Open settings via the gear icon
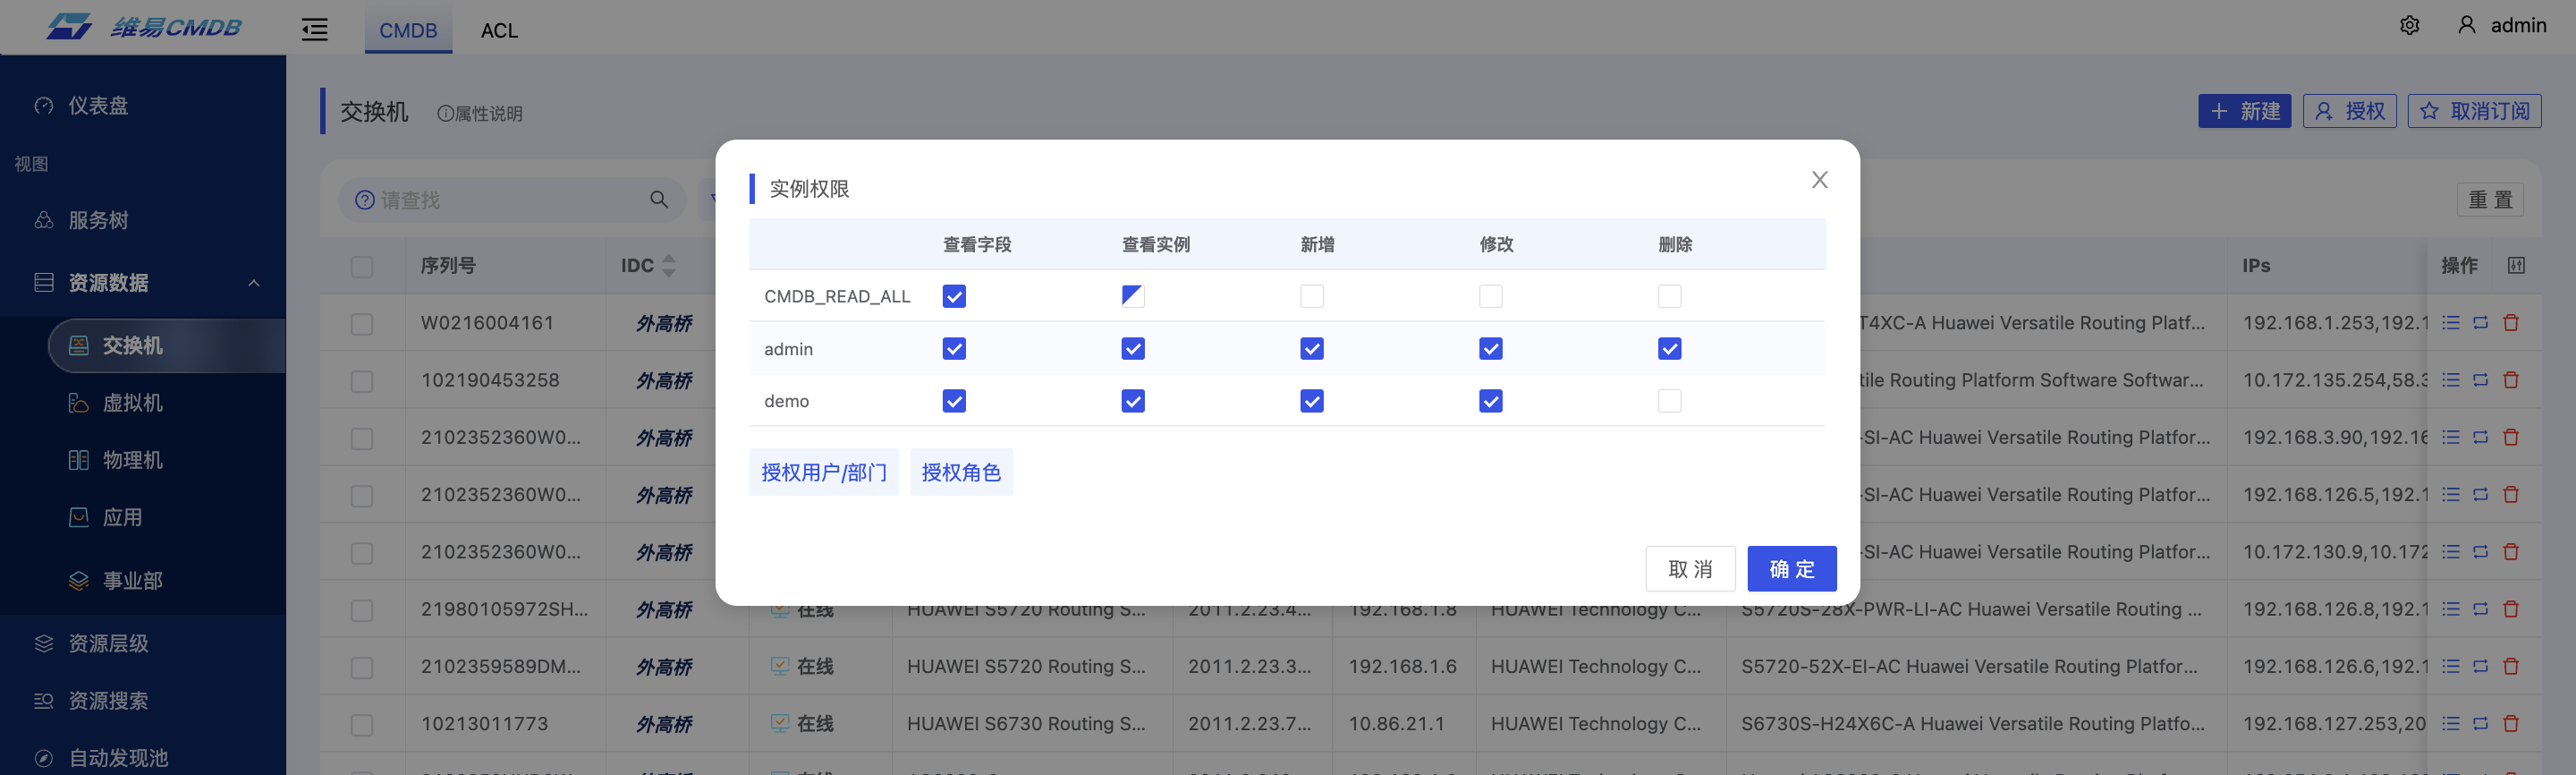 [x=2409, y=26]
